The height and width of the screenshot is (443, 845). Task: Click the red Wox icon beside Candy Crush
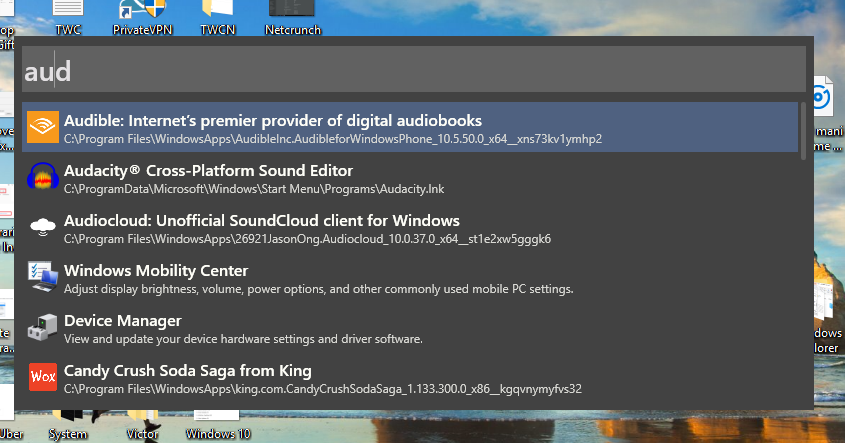coord(42,377)
